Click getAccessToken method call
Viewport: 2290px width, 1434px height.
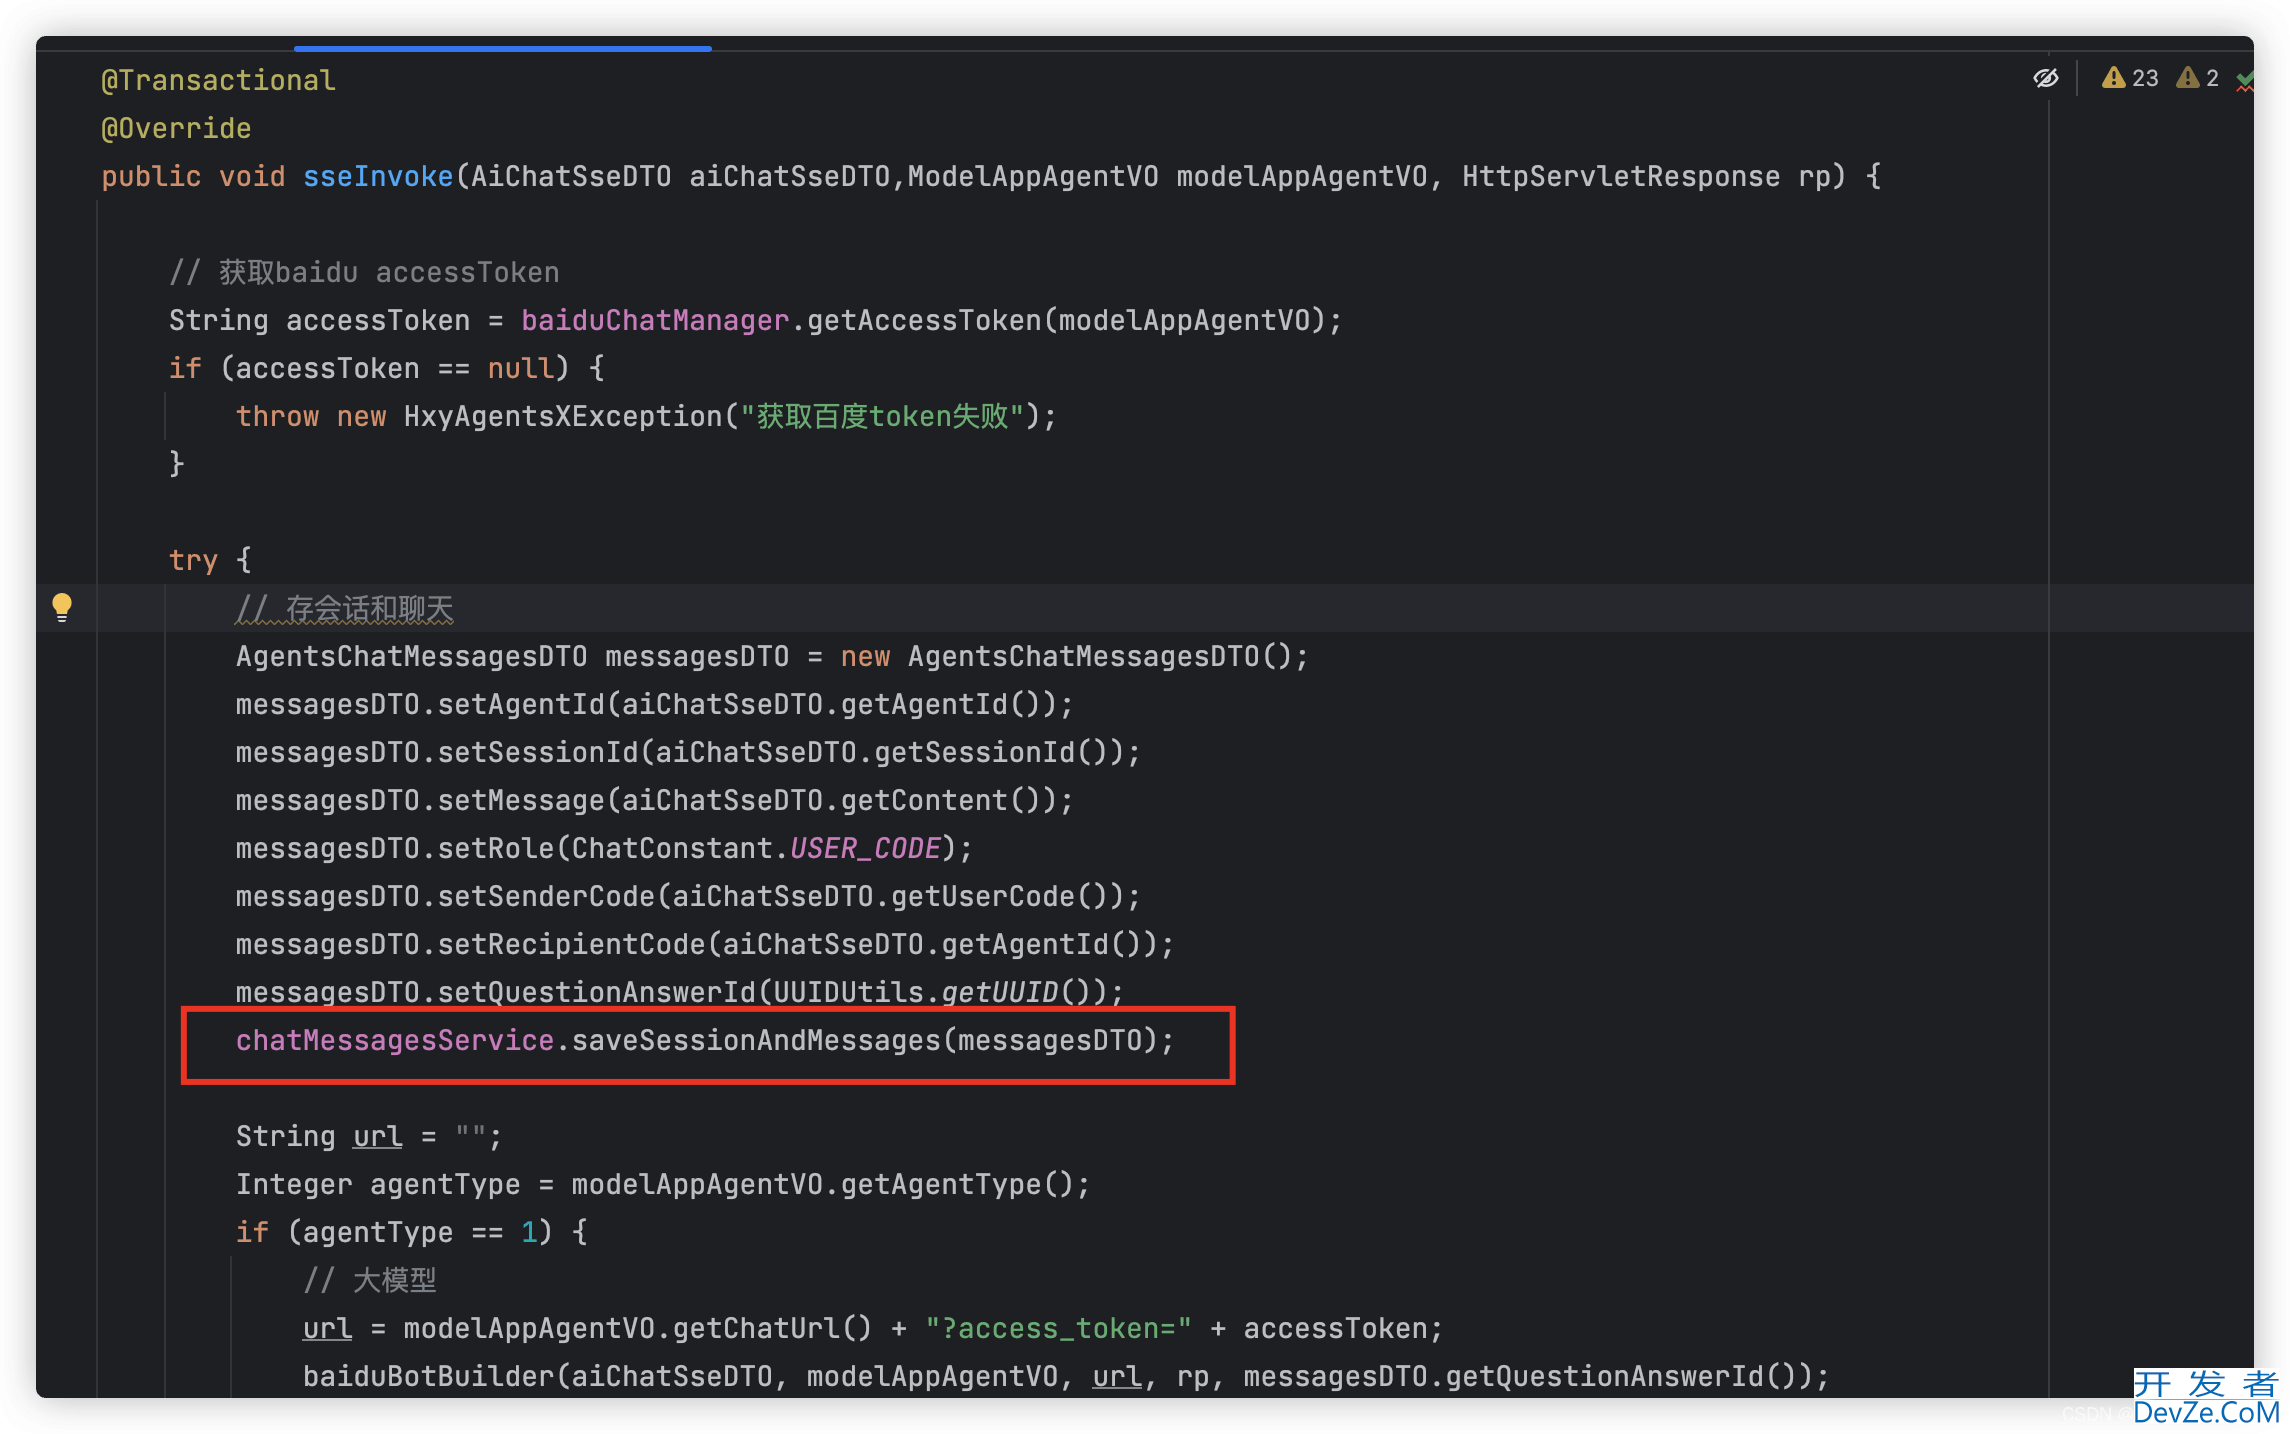click(x=924, y=320)
